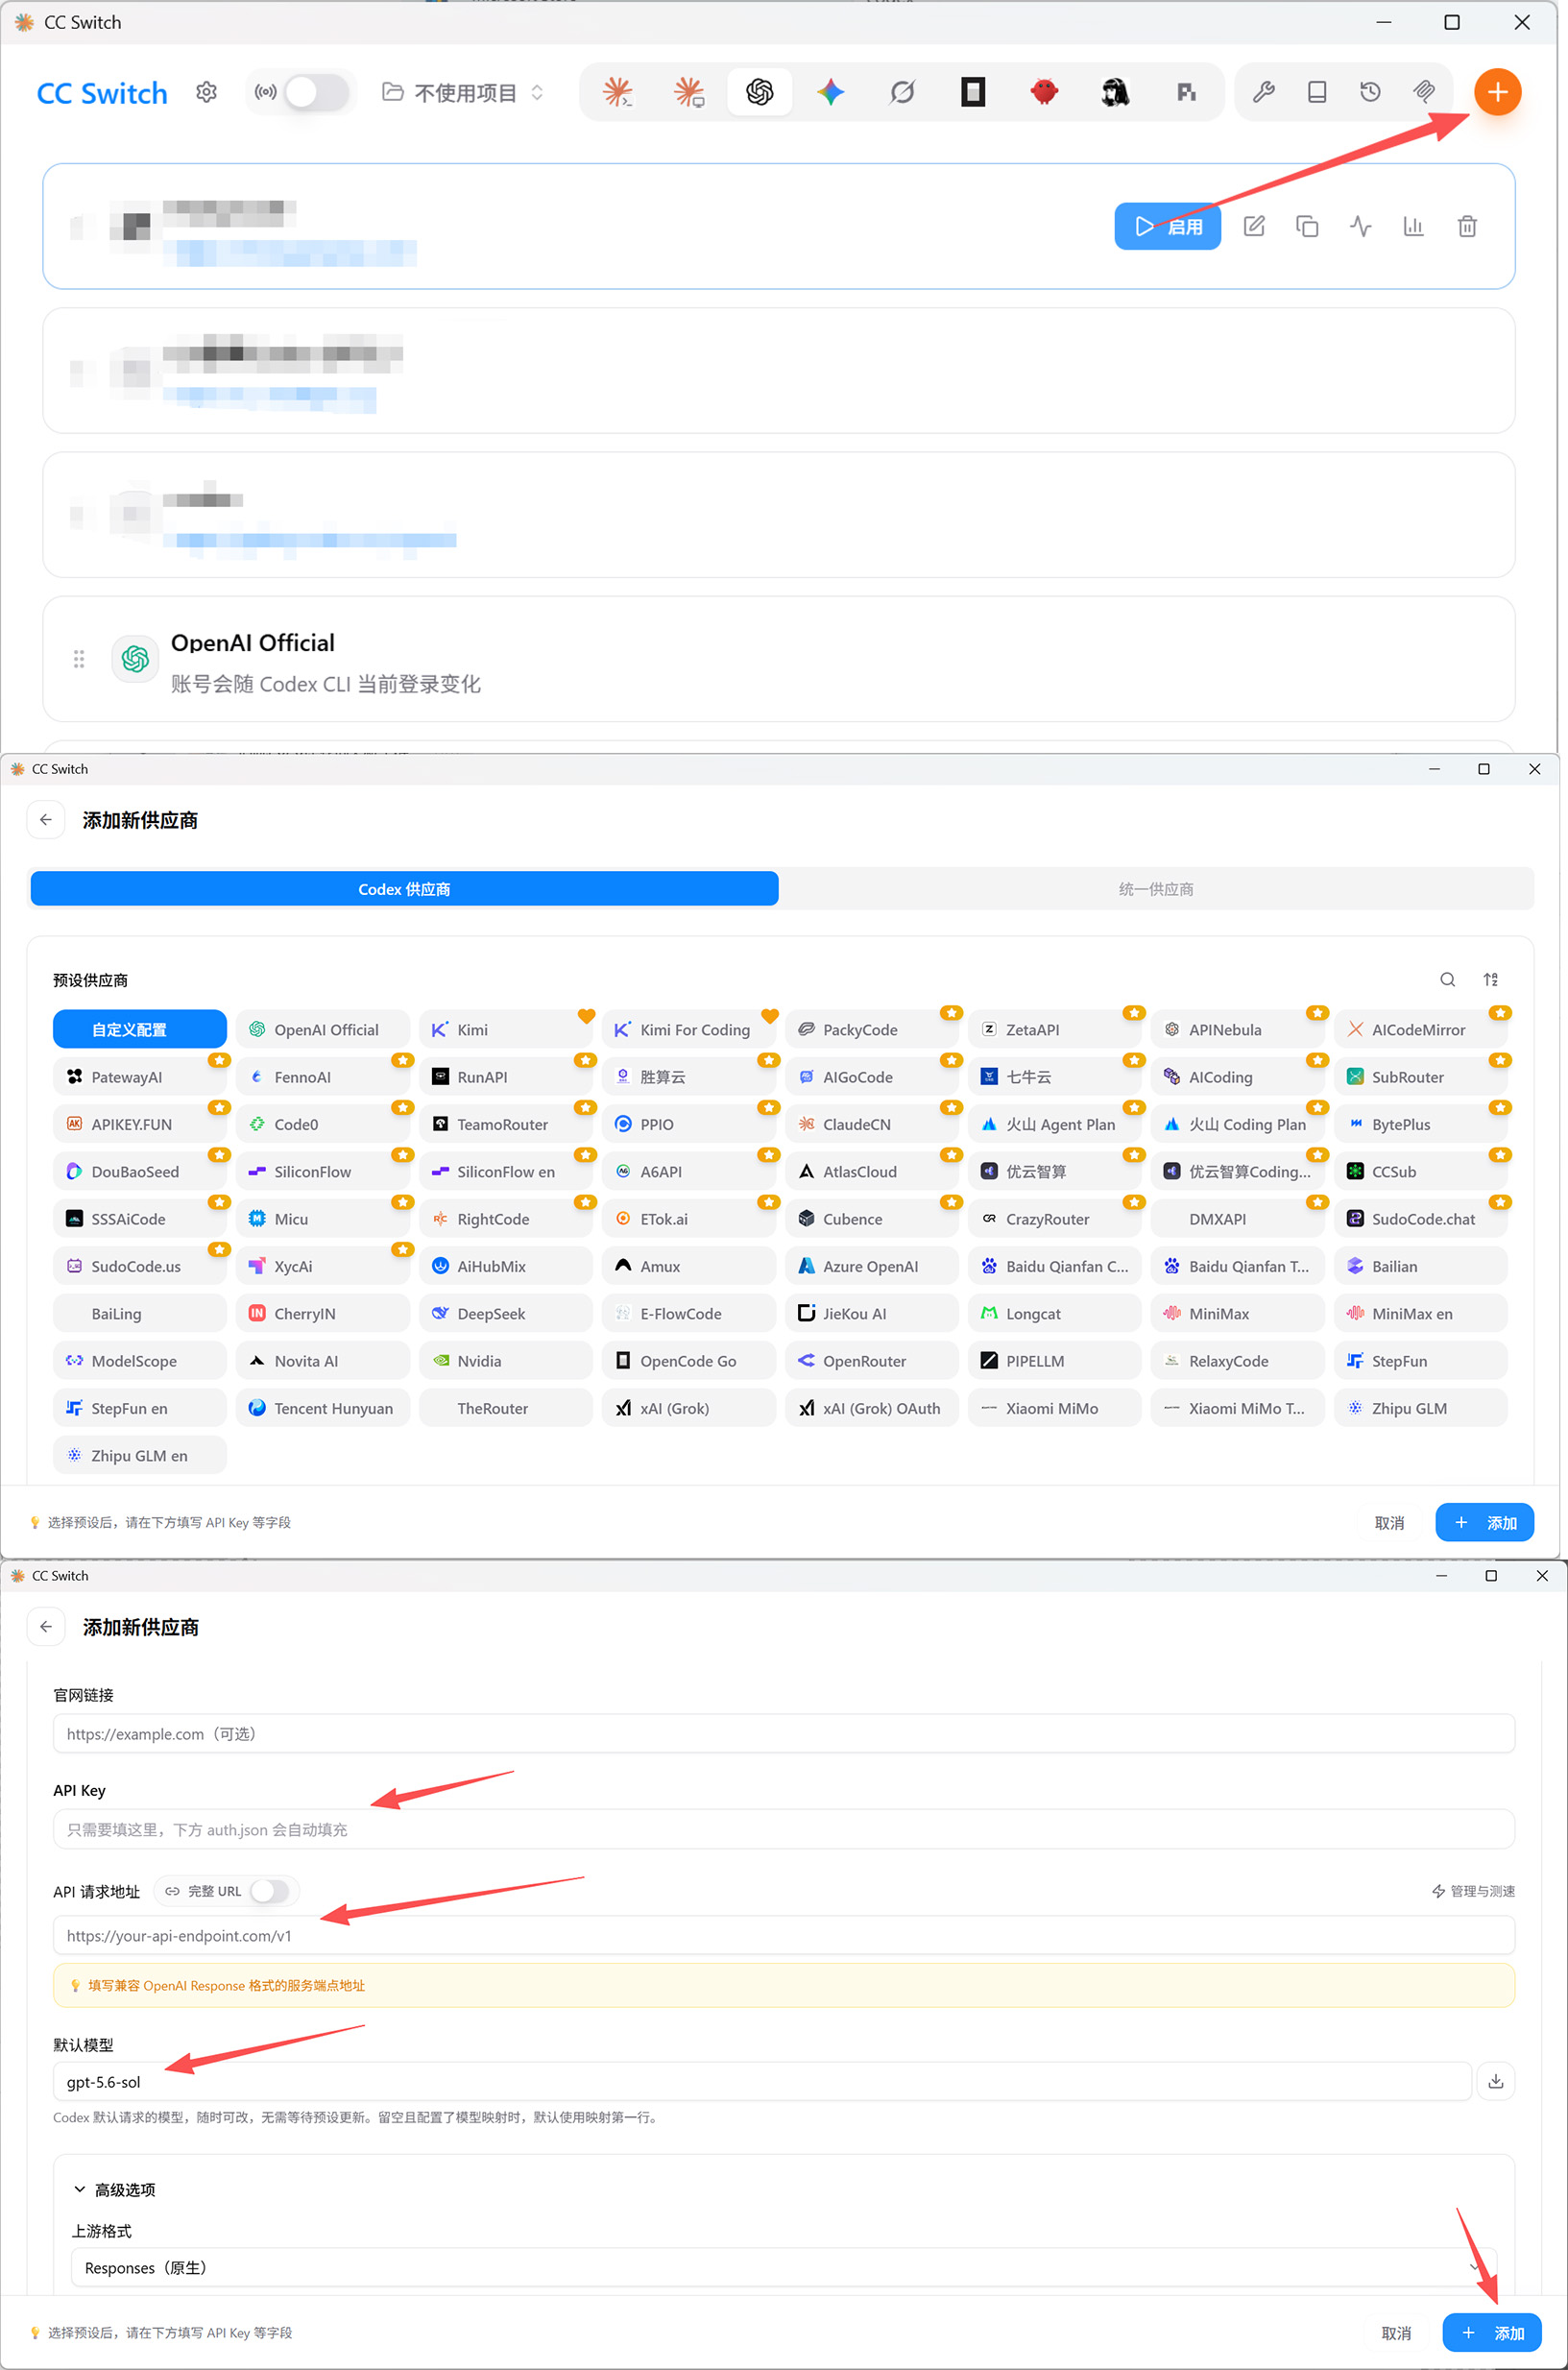Image resolution: width=1568 pixels, height=2370 pixels.
Task: Switch to the Codex 供应商 tab
Action: [x=404, y=889]
